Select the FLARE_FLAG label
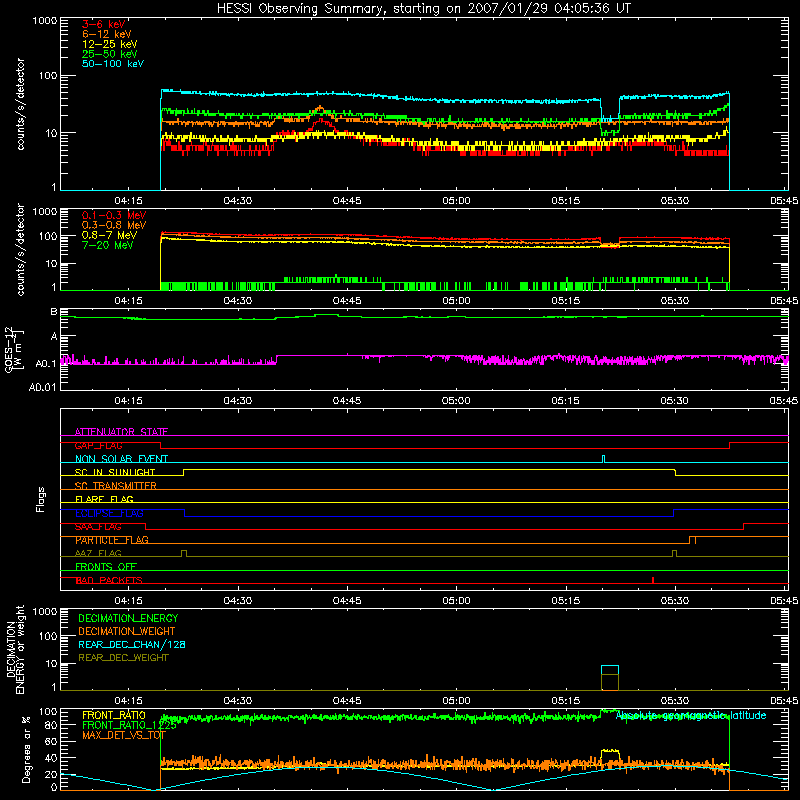Image resolution: width=800 pixels, height=800 pixels. [x=104, y=499]
